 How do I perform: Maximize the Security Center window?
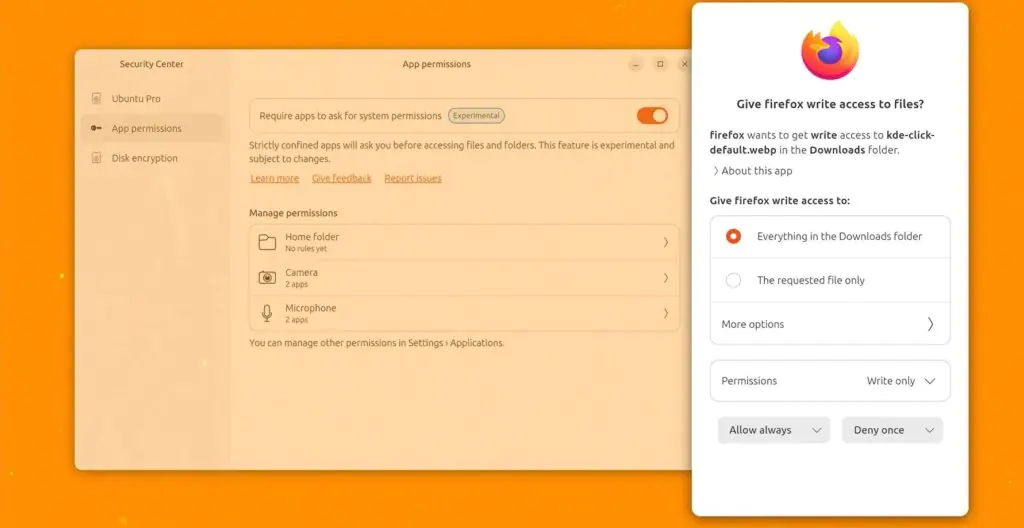click(x=660, y=64)
